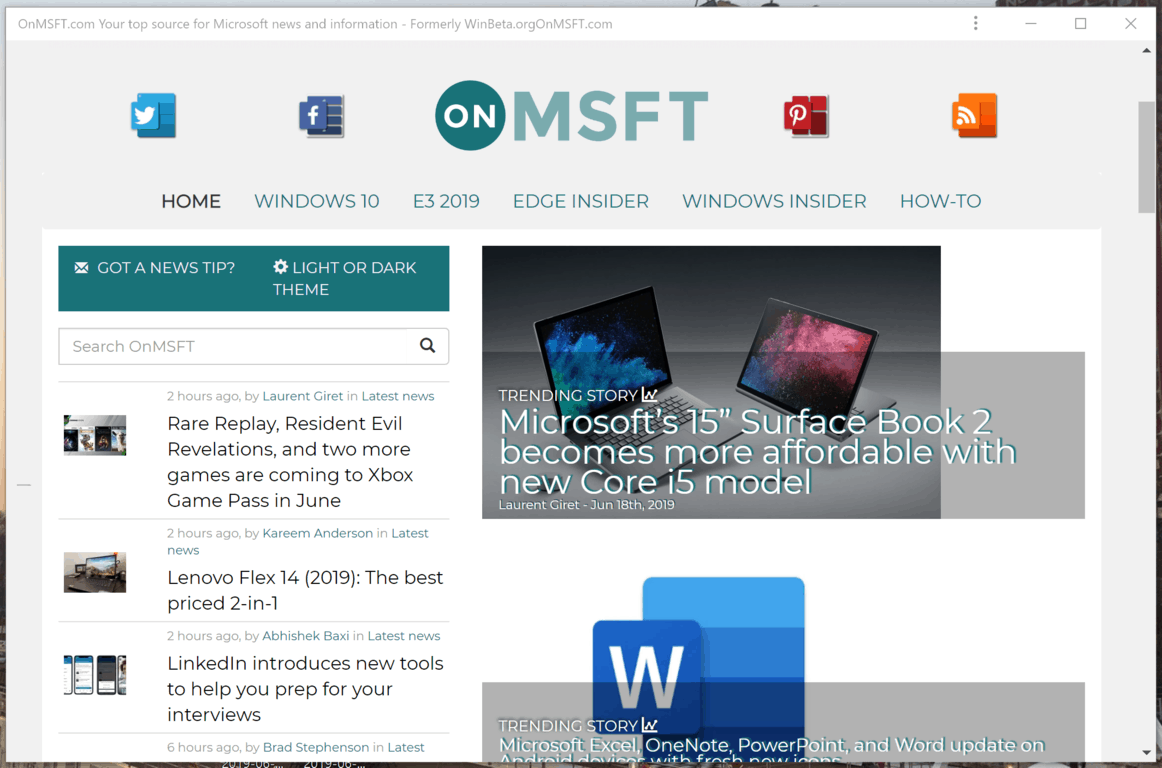Click the envelope icon beside Got a News Tip

click(x=82, y=268)
